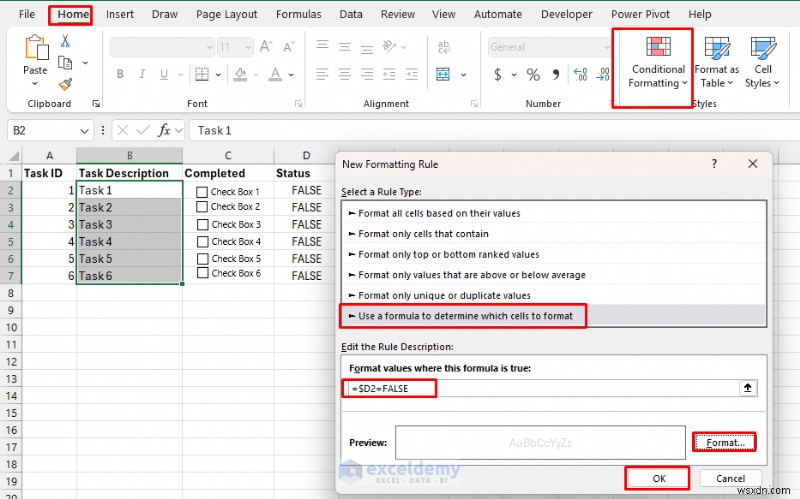Image resolution: width=800 pixels, height=499 pixels.
Task: Click OK in New Formatting Rule
Action: [658, 479]
